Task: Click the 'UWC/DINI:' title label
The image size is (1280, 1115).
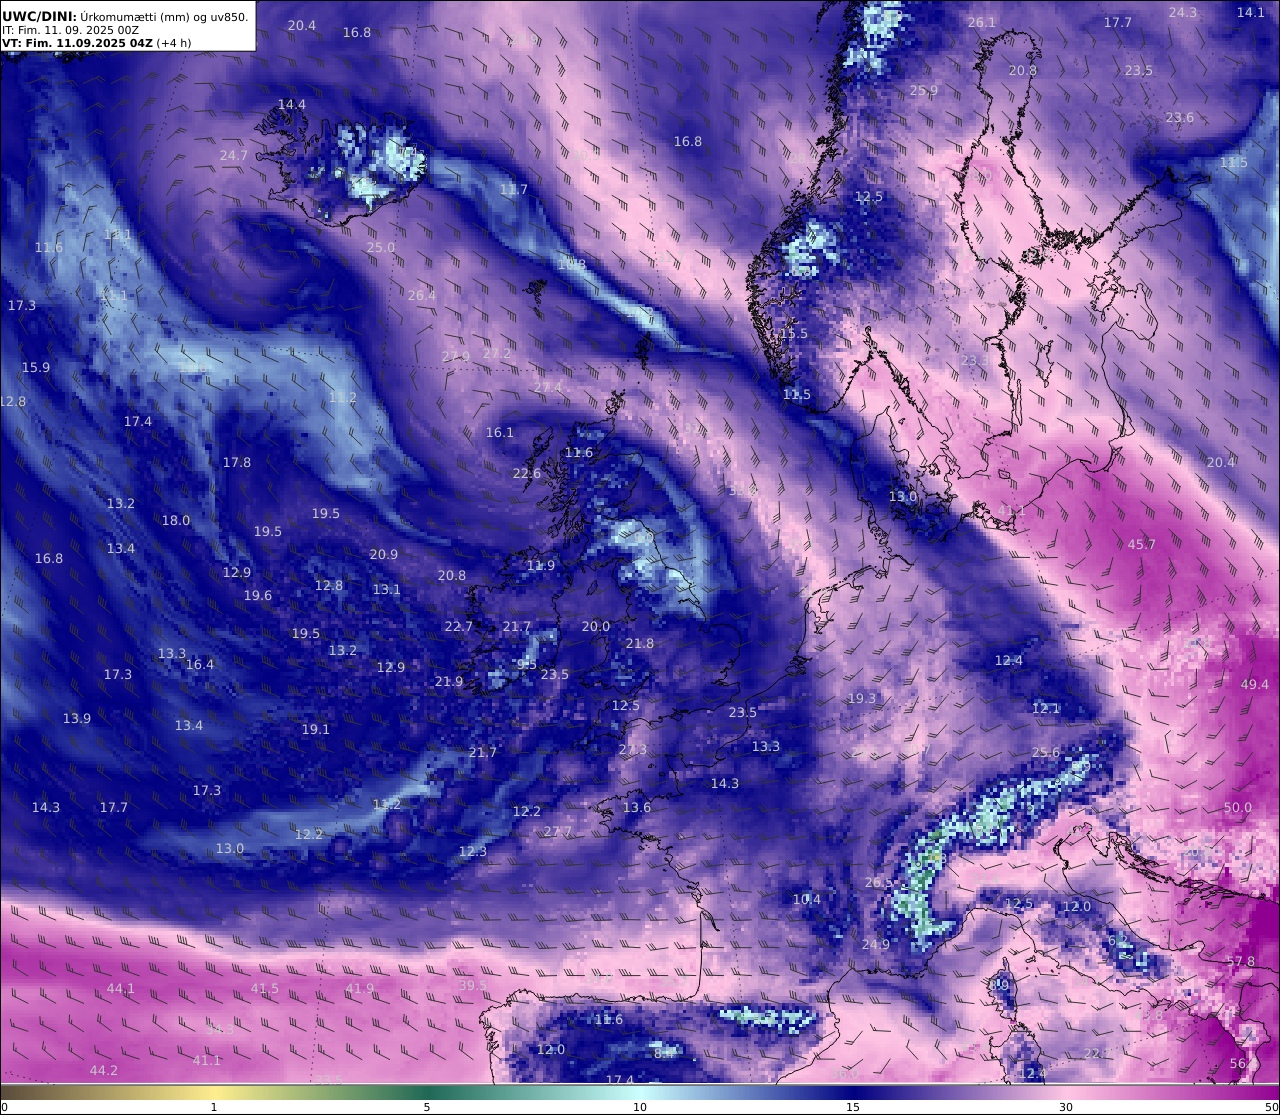Action: [40, 16]
